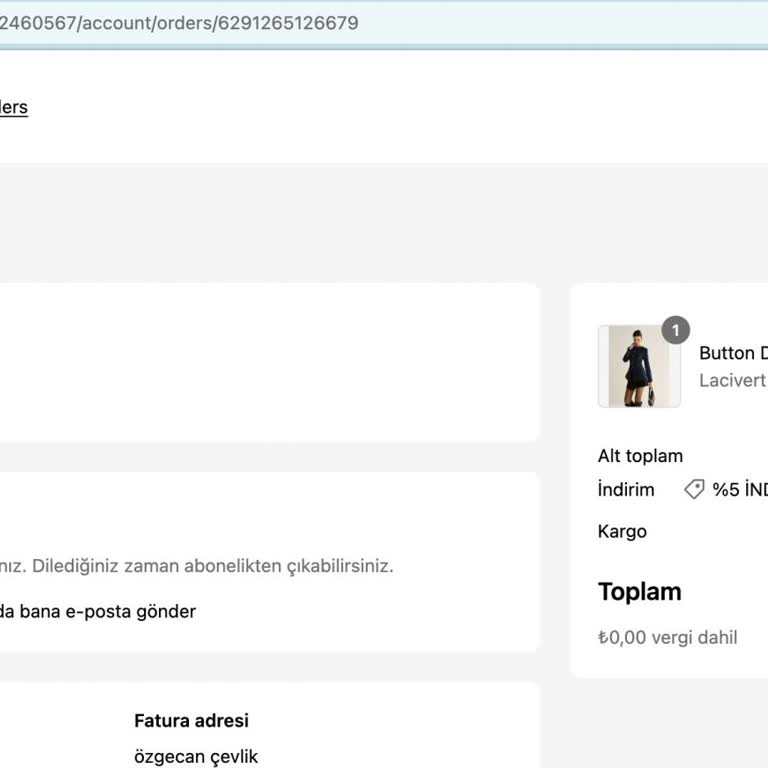The height and width of the screenshot is (768, 768).
Task: Click the "Toplam" heading
Action: tap(640, 592)
